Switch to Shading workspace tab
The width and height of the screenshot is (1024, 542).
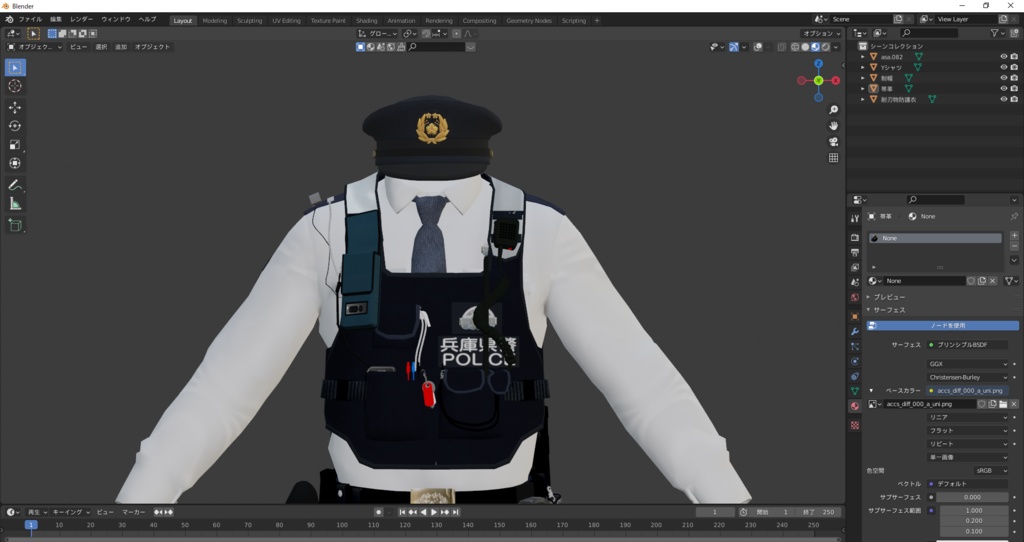point(366,21)
